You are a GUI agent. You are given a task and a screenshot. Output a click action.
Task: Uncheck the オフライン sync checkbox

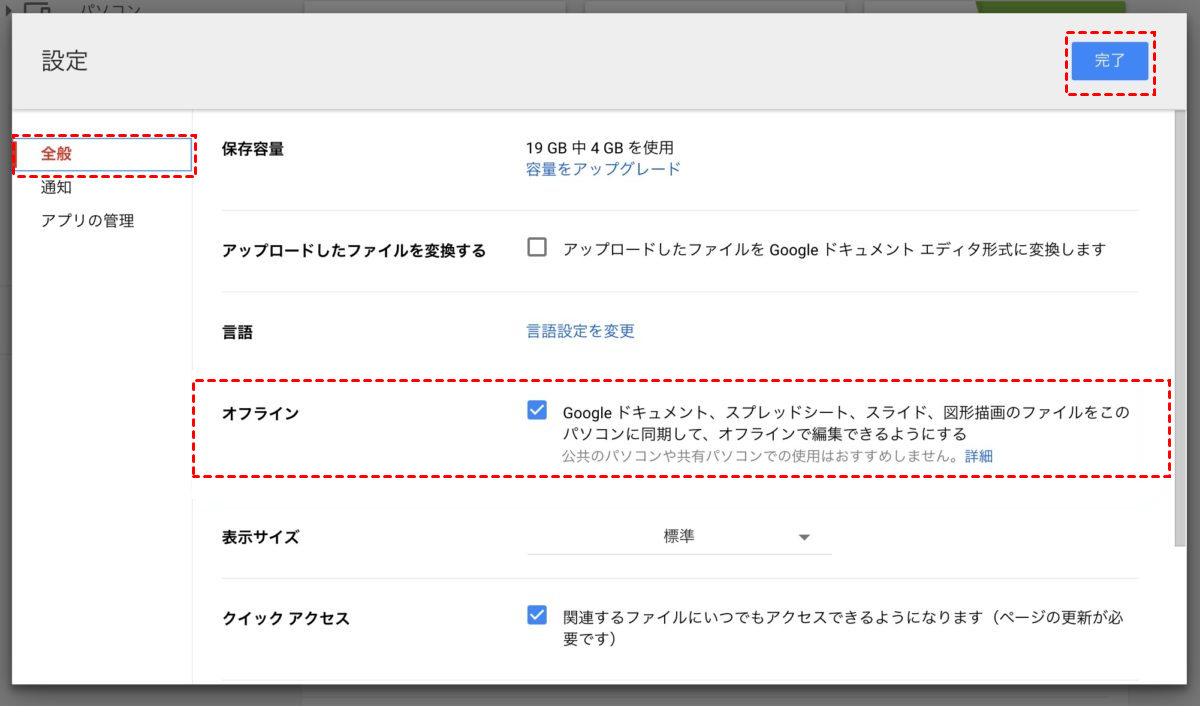coord(537,411)
